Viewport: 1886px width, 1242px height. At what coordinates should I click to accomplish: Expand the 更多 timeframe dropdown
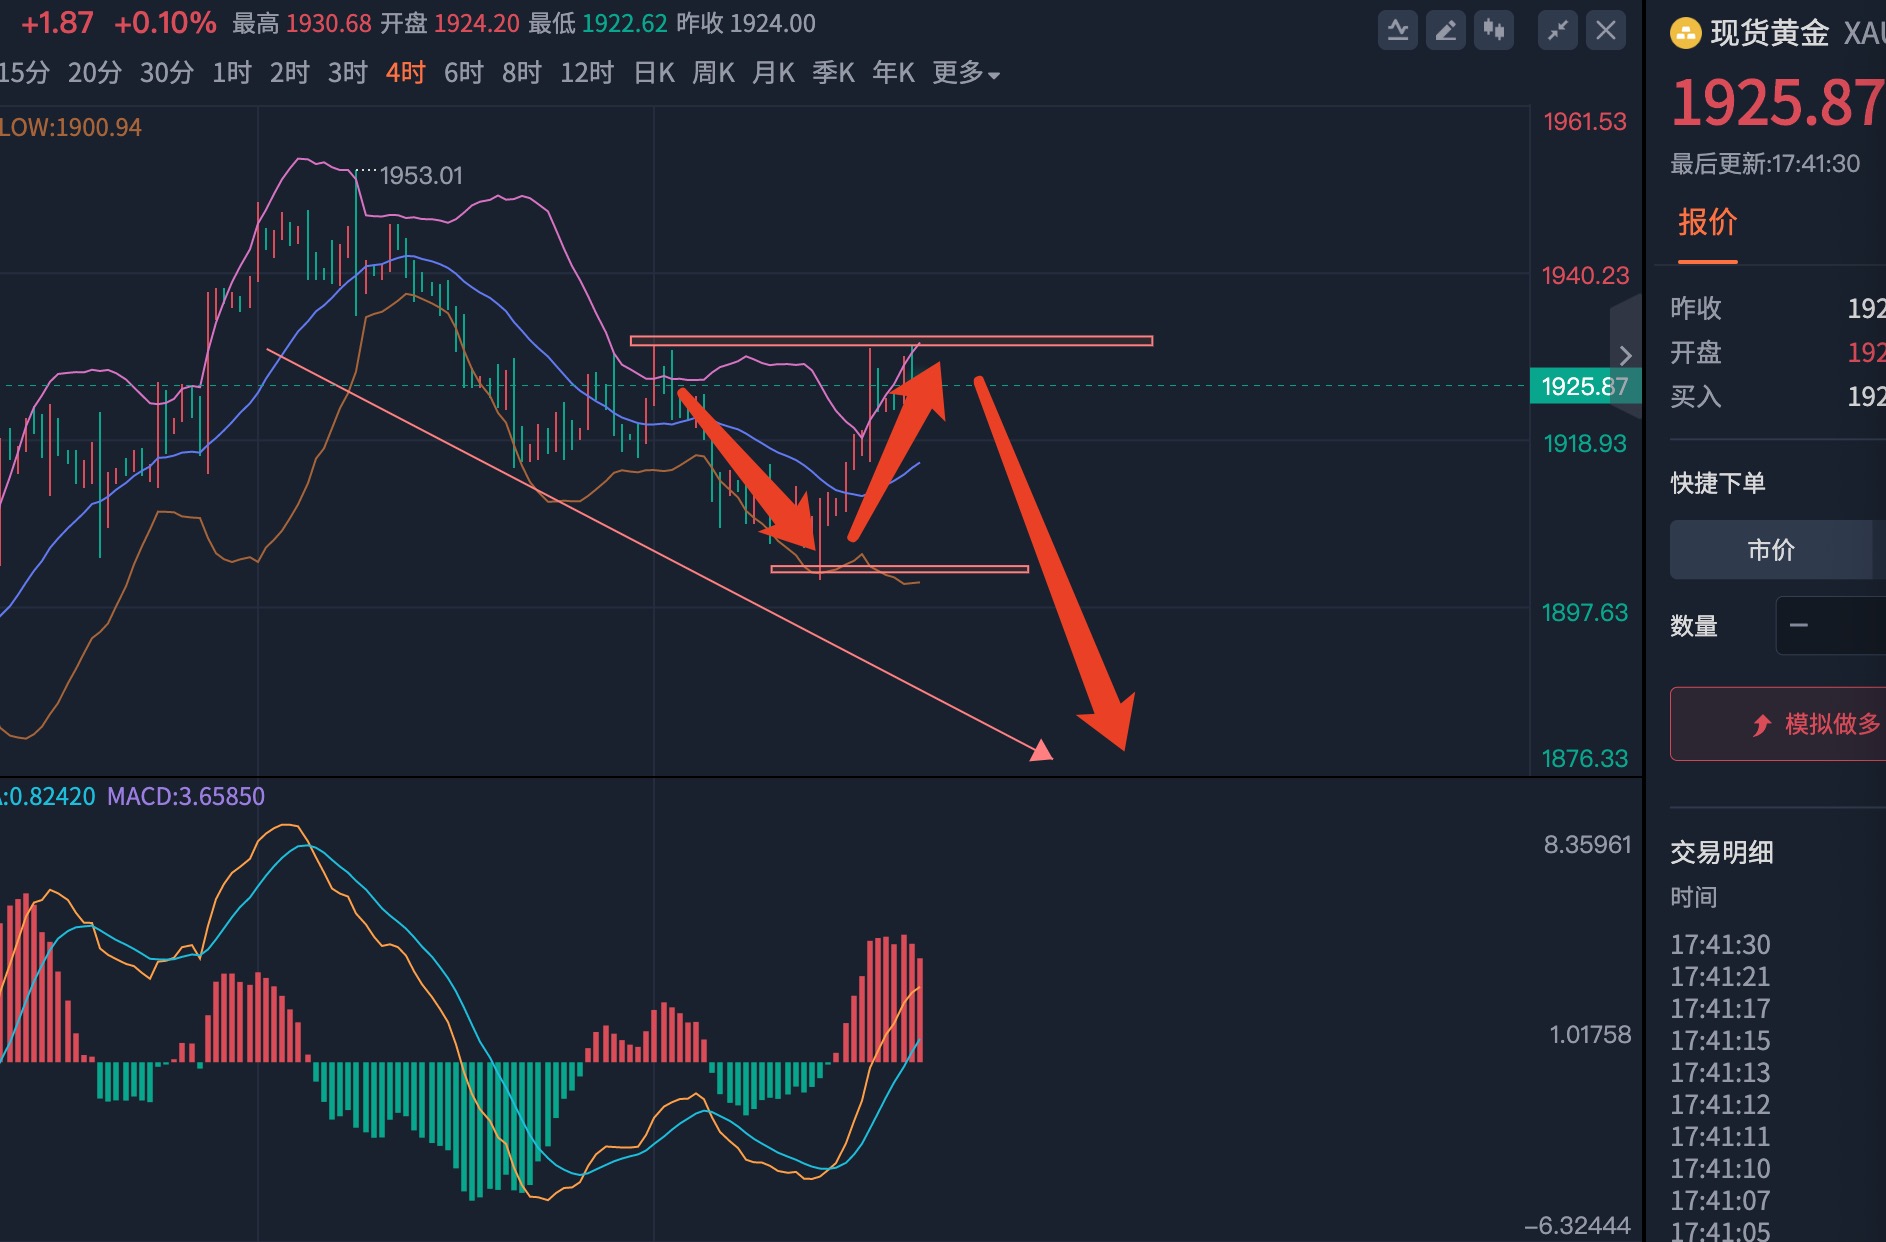tap(966, 73)
